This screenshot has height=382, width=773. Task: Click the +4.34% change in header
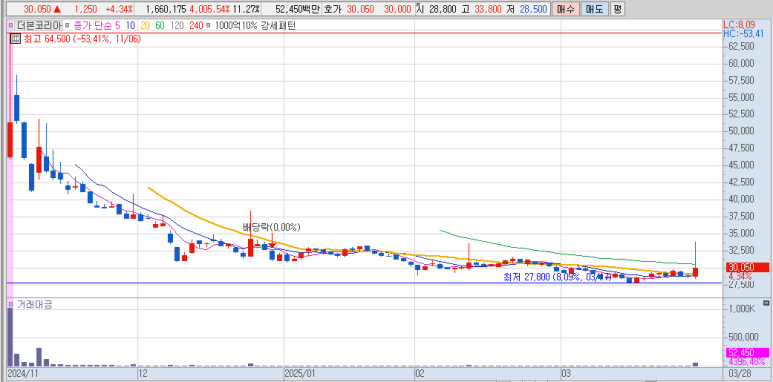119,9
